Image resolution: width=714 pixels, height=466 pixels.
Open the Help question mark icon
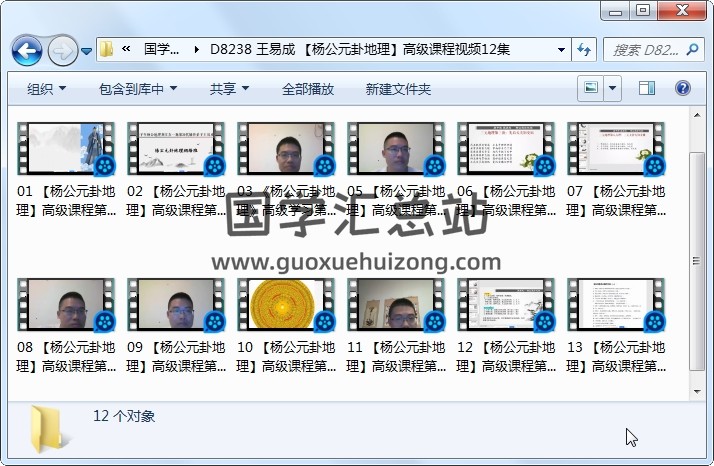pos(684,88)
